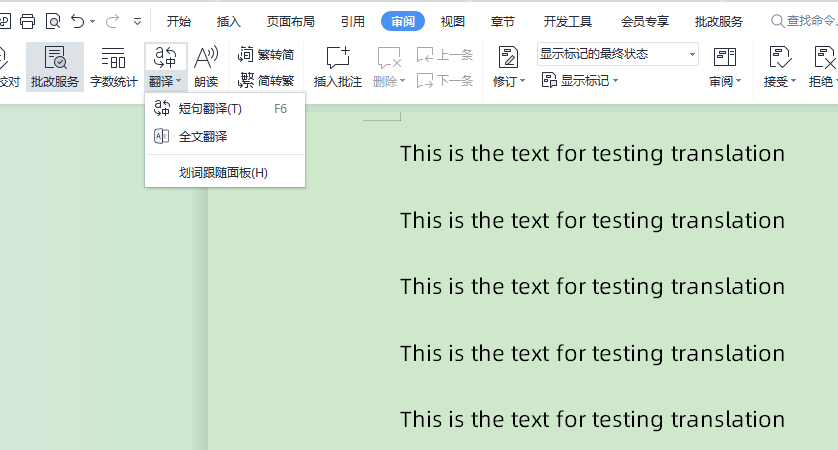The width and height of the screenshot is (838, 450).
Task: Switch to the 视图 tab
Action: 453,21
